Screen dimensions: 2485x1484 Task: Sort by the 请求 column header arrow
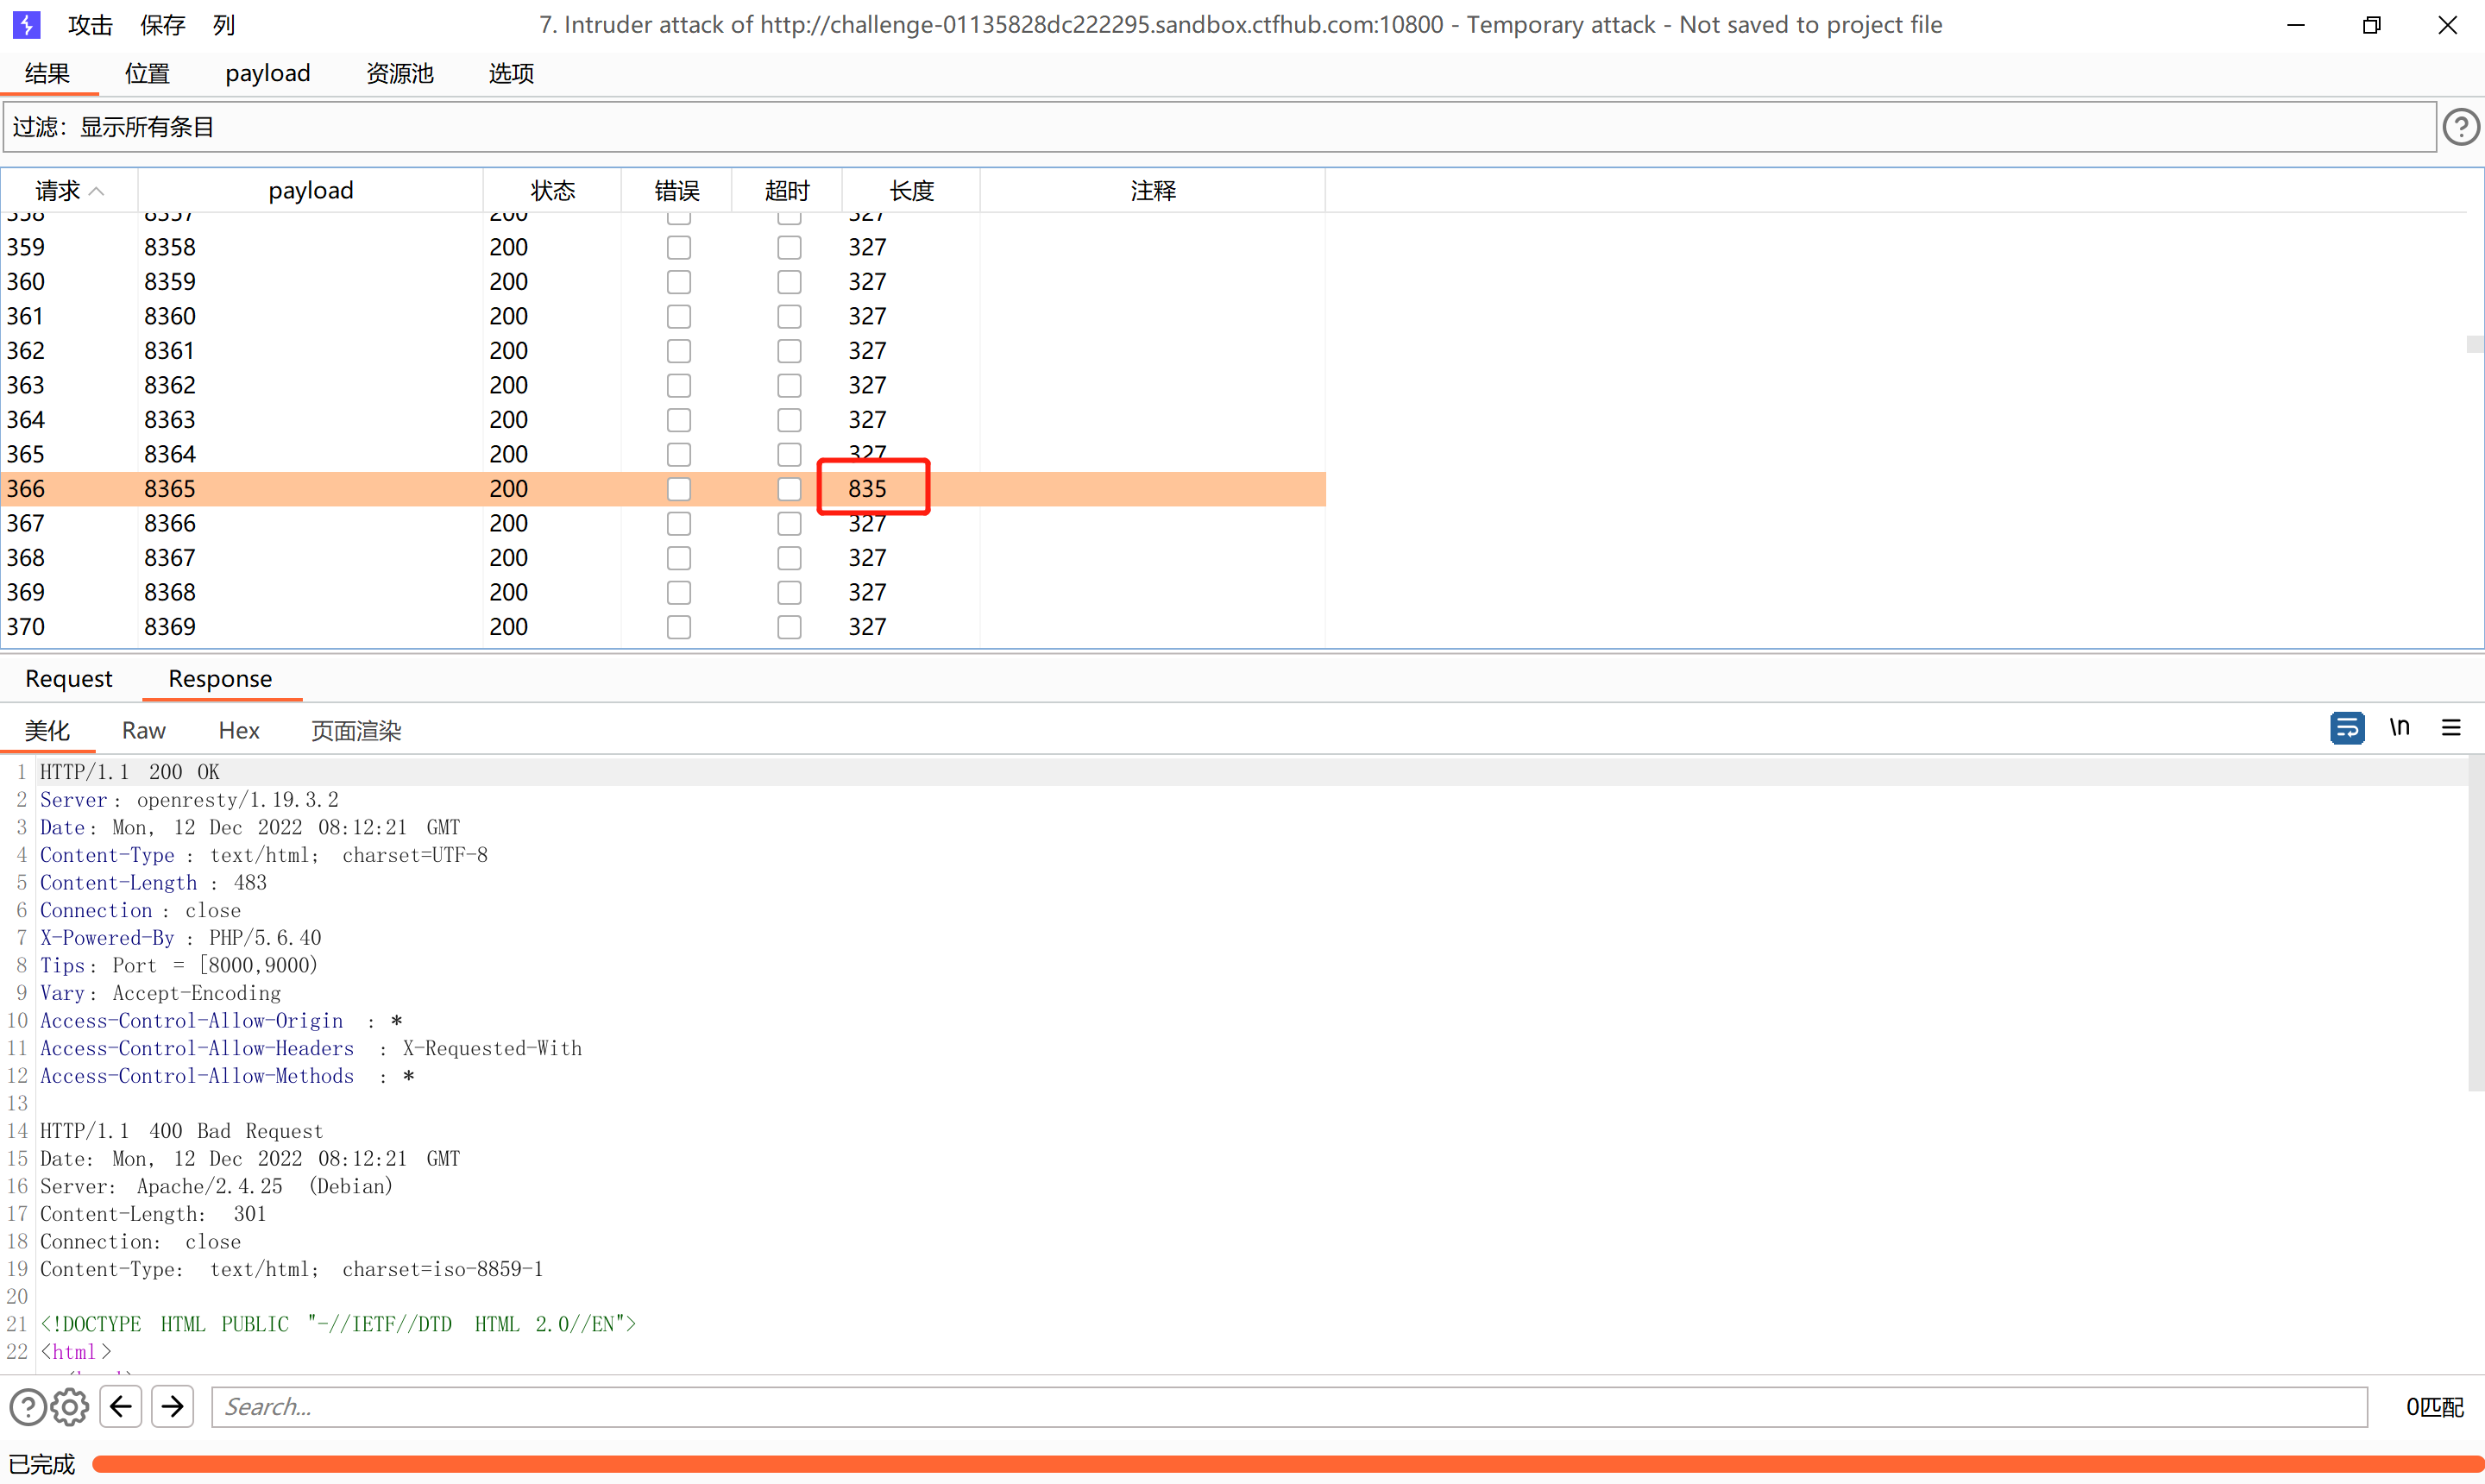[97, 191]
